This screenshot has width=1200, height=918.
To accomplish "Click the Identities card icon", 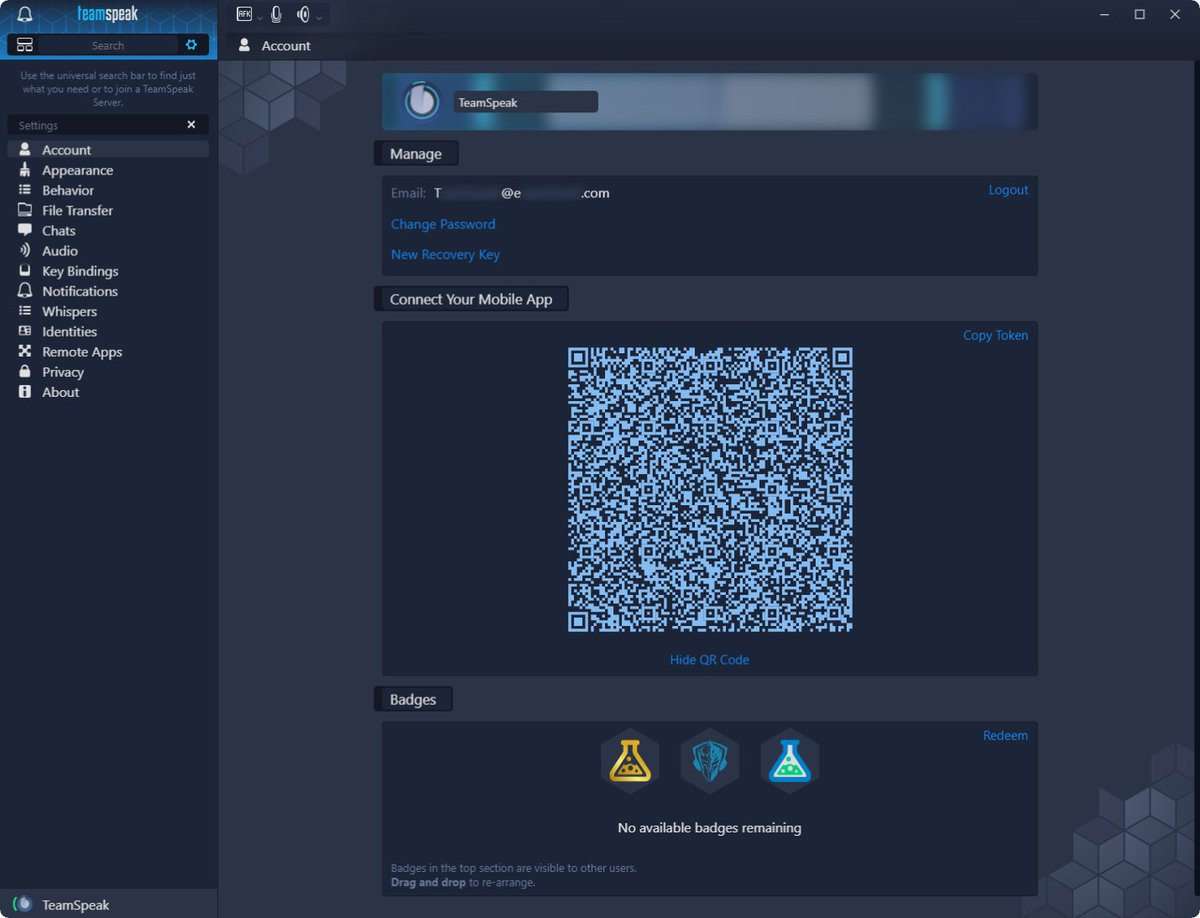I will tap(25, 331).
